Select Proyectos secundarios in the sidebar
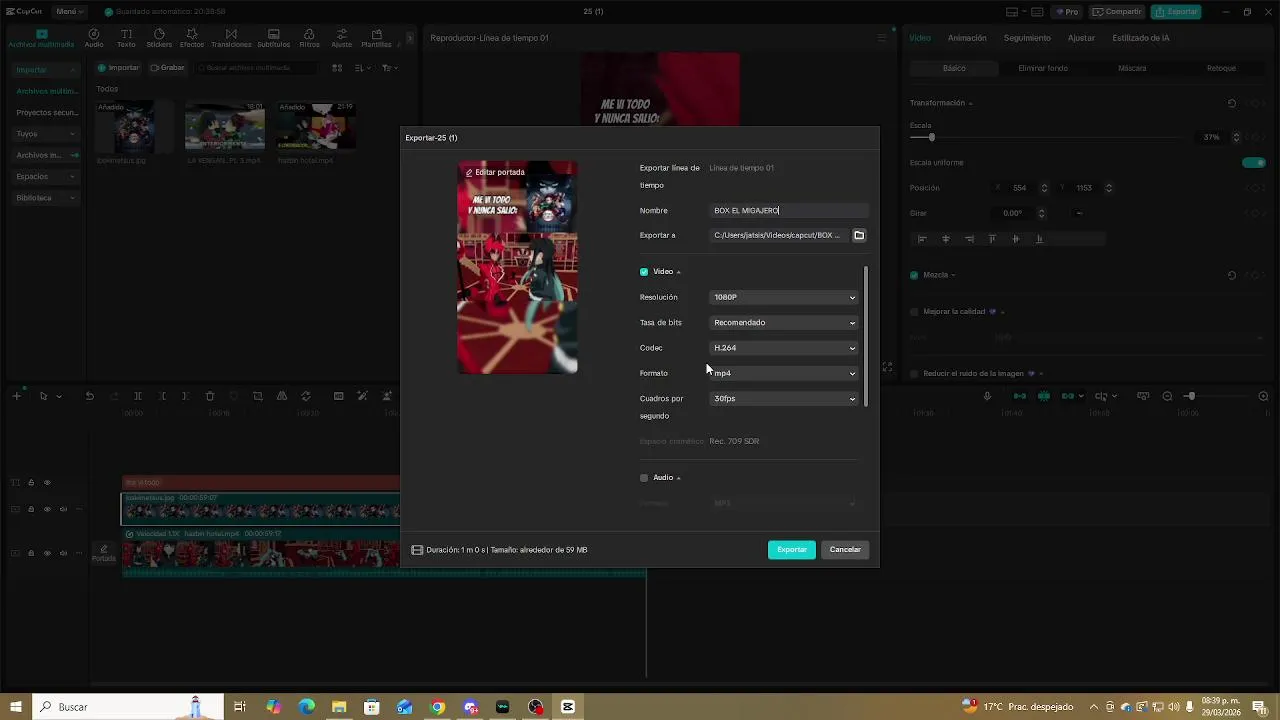The image size is (1280, 720). [46, 113]
